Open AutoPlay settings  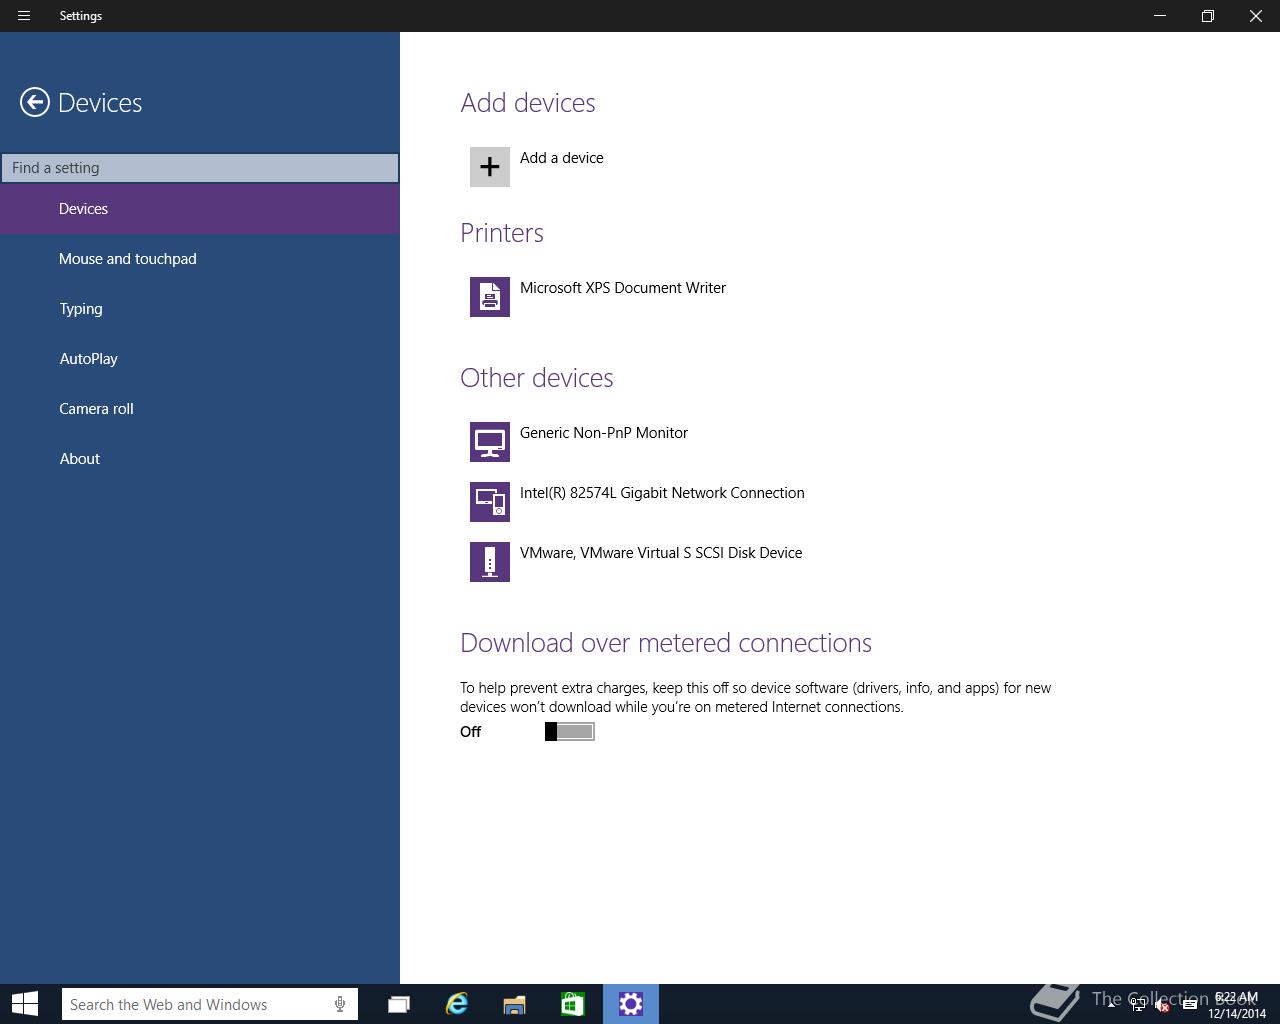coord(200,359)
